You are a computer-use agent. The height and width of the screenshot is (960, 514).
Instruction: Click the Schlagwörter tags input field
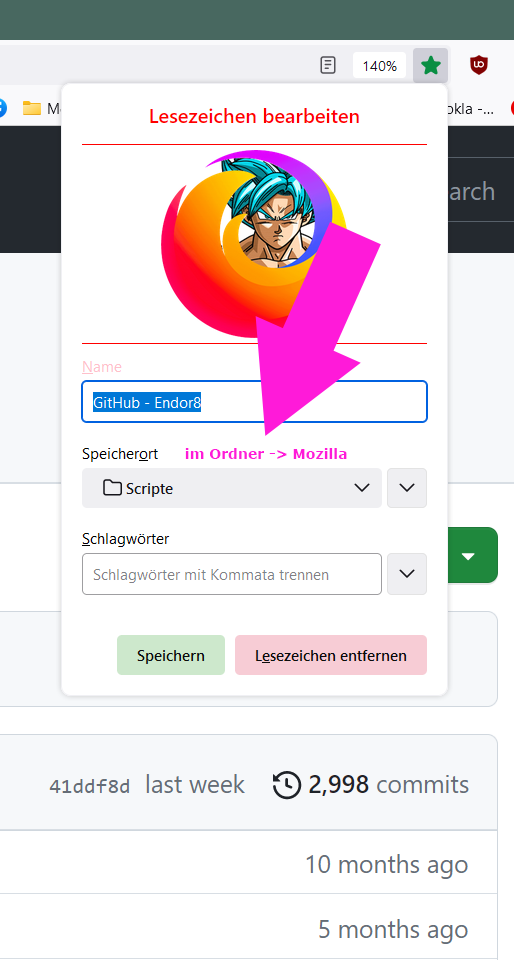pos(232,574)
